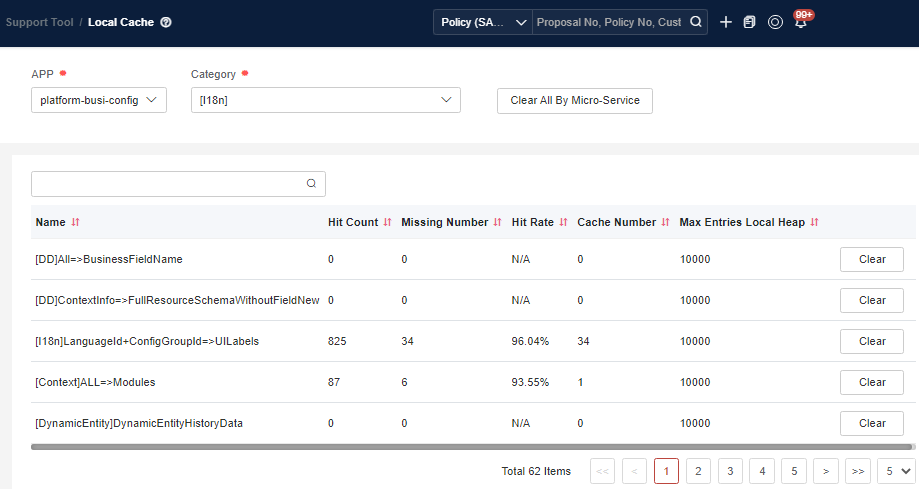Viewport: 919px width, 489px height.
Task: Expand the Category dropdown showing [I18n]
Action: (325, 100)
